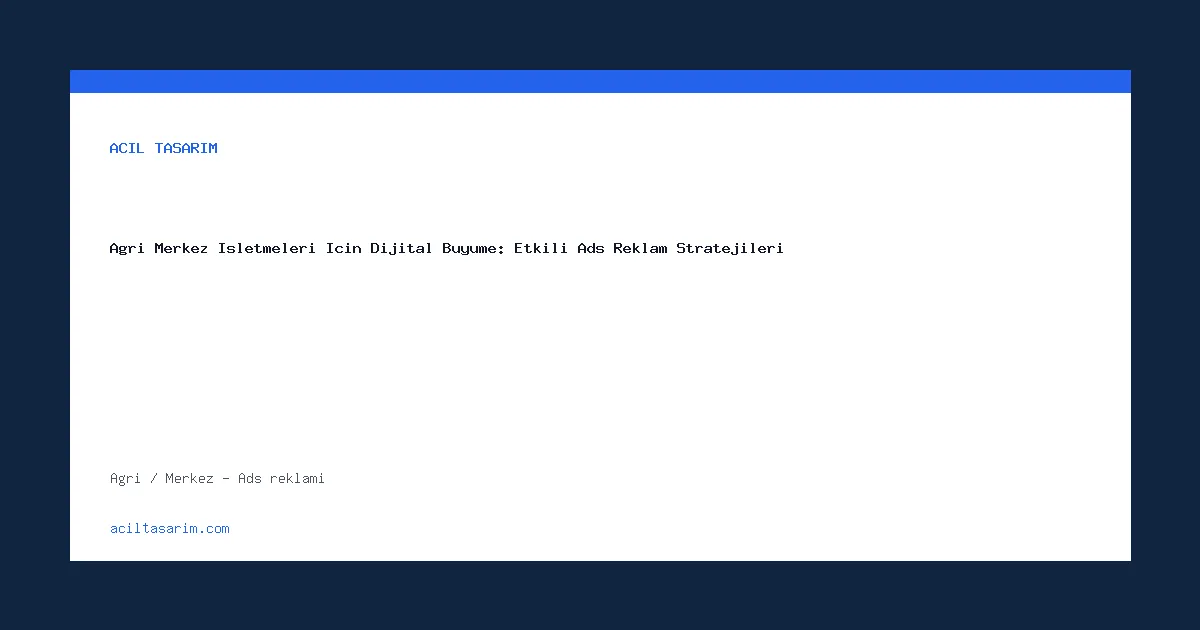Screen dimensions: 1200x630
Task: Select the word Merkez in the bottom caption
Action: click(189, 478)
